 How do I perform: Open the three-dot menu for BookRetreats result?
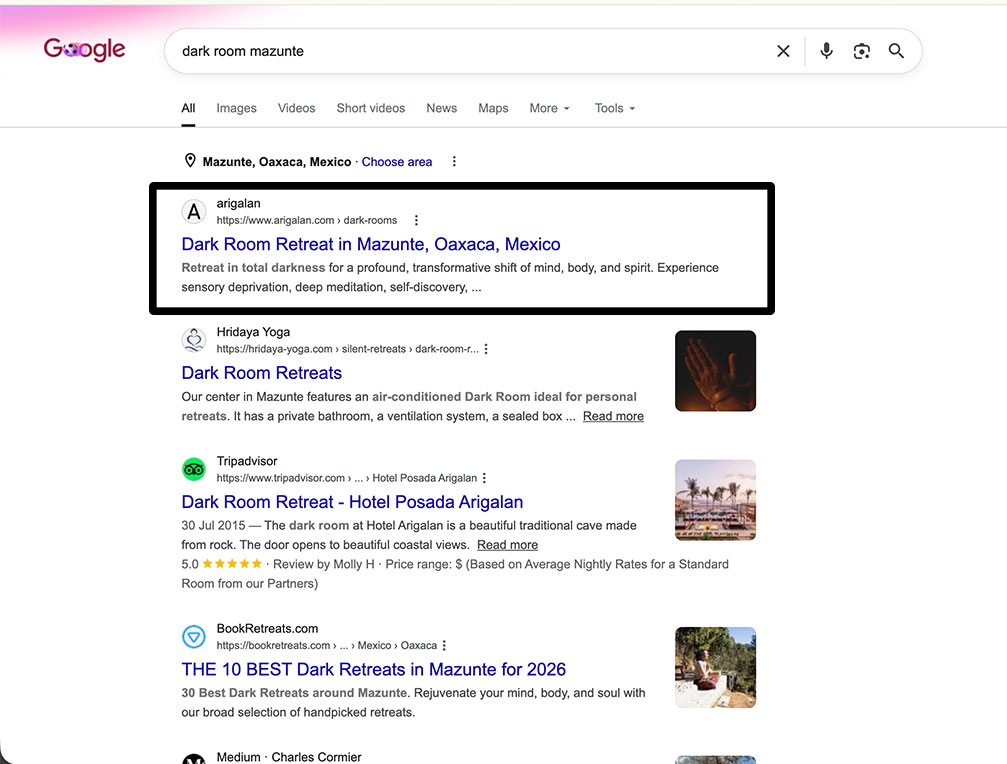point(444,645)
